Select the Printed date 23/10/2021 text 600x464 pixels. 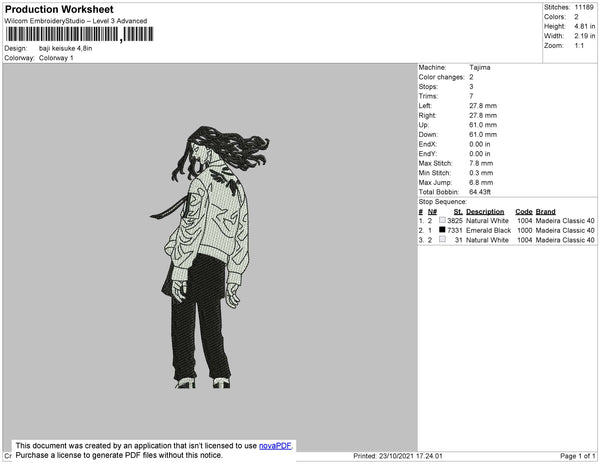pyautogui.click(x=398, y=456)
